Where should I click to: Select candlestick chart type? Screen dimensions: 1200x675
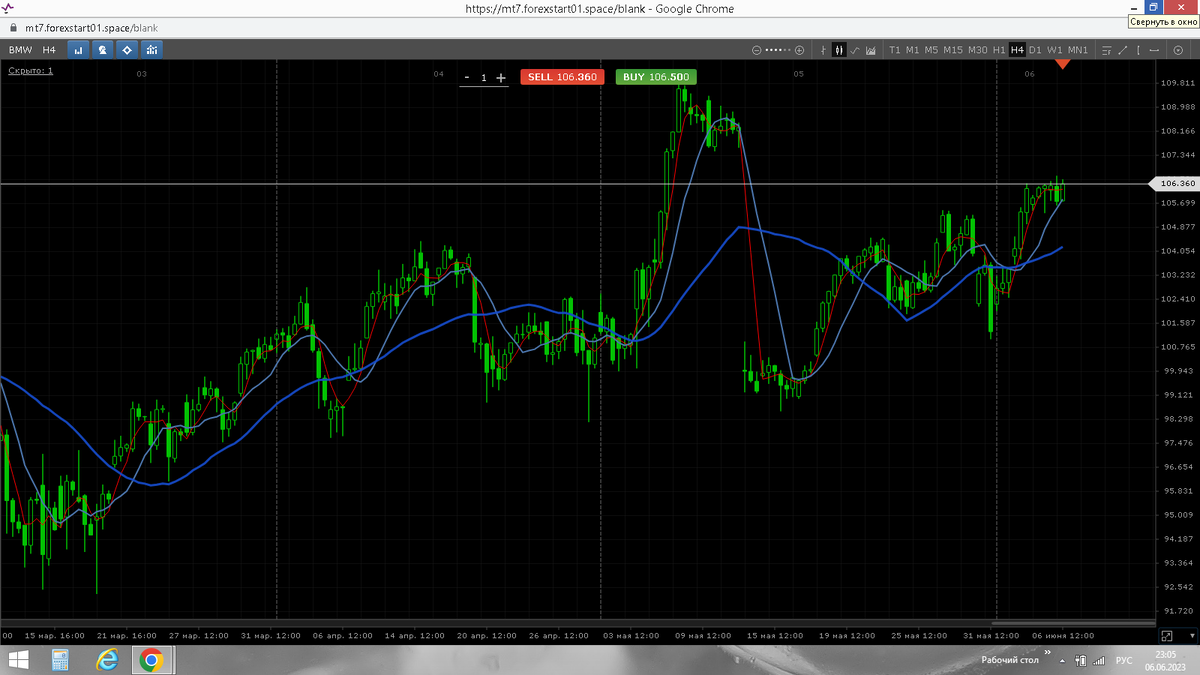click(839, 50)
